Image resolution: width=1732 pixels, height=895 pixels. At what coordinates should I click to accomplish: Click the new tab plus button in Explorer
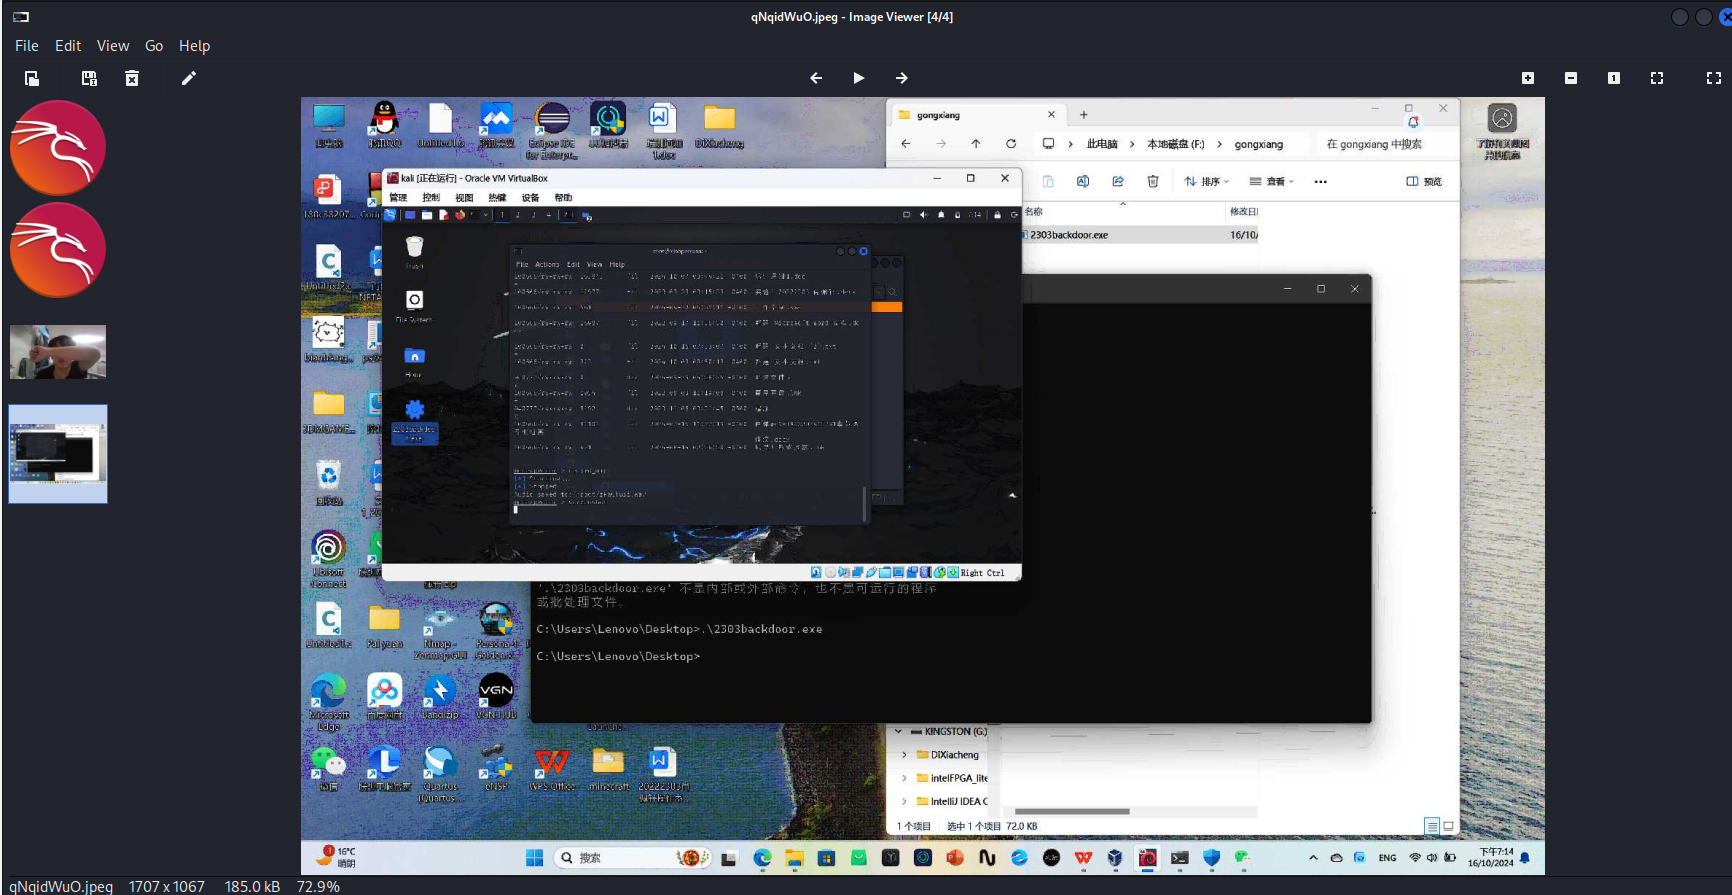pyautogui.click(x=1083, y=115)
